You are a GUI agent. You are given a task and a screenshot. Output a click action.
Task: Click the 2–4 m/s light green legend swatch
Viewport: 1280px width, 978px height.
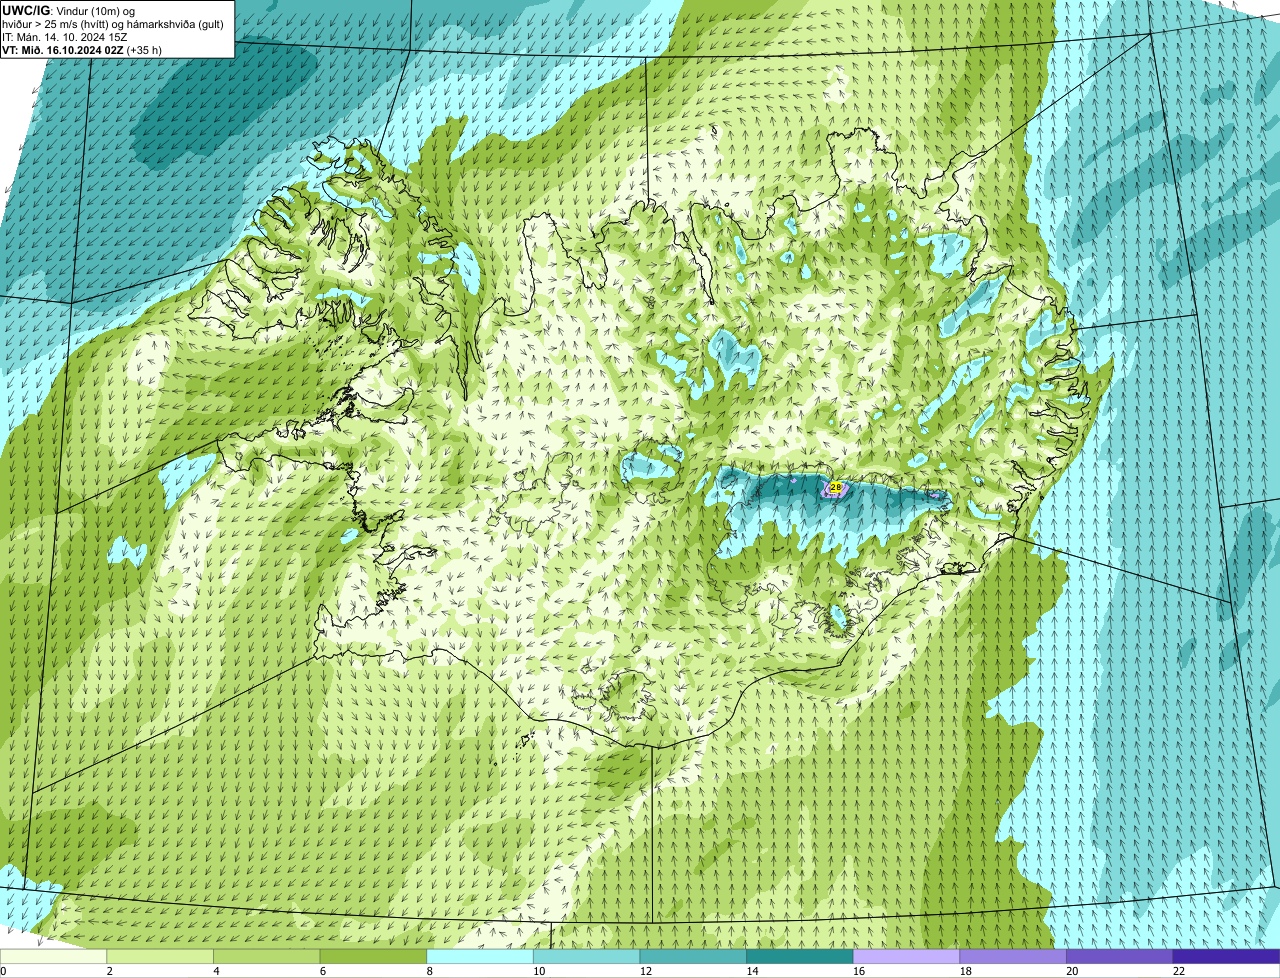pos(160,956)
